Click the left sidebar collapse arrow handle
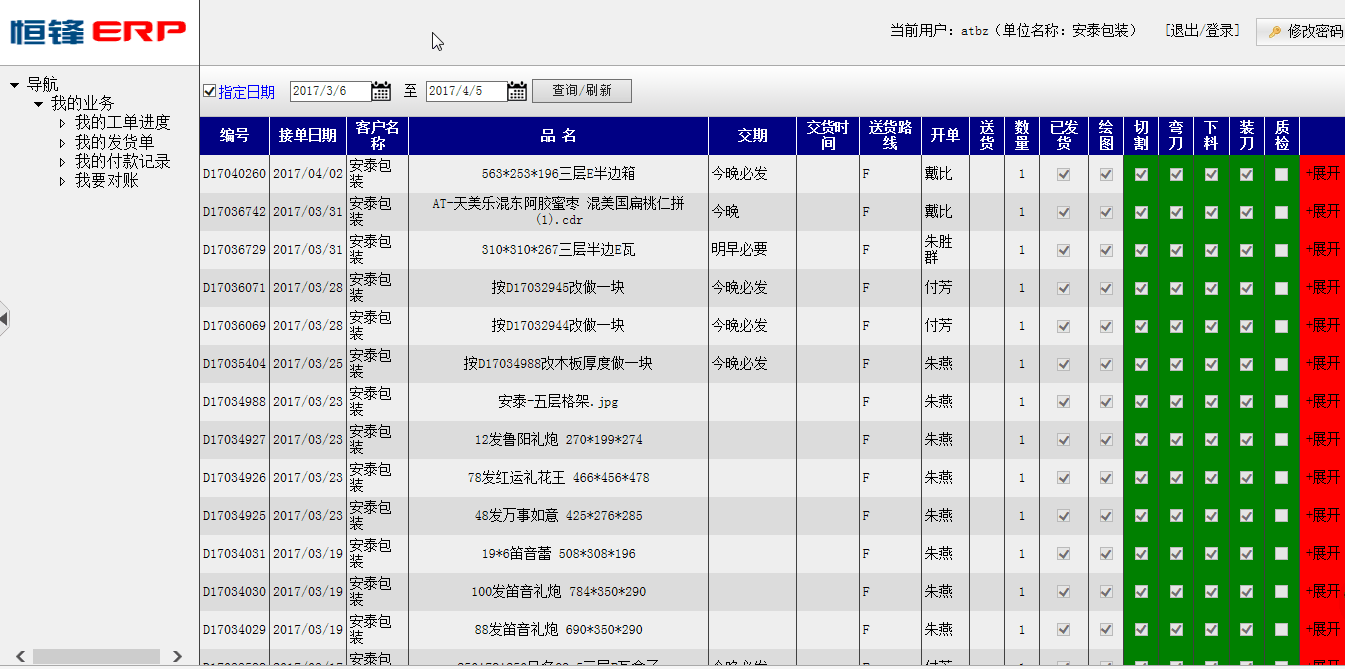Image resolution: width=1345 pixels, height=669 pixels. [x=4, y=318]
